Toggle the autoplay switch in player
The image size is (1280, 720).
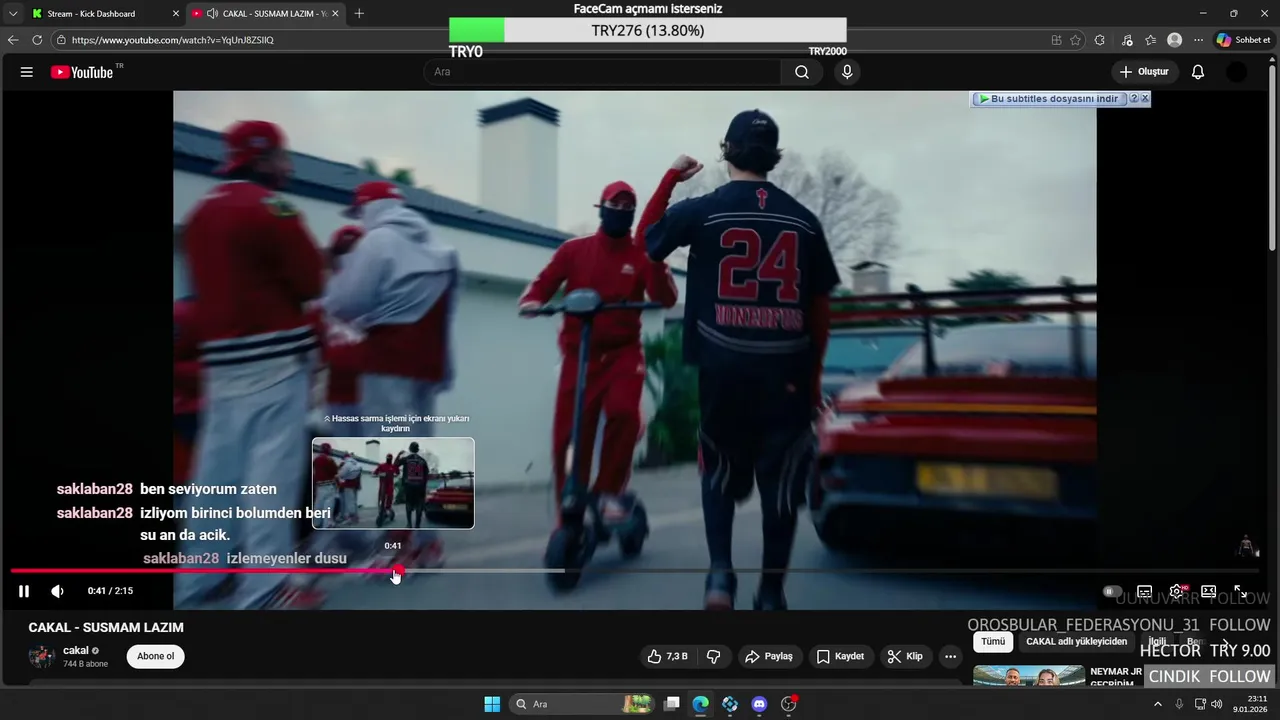click(1112, 591)
